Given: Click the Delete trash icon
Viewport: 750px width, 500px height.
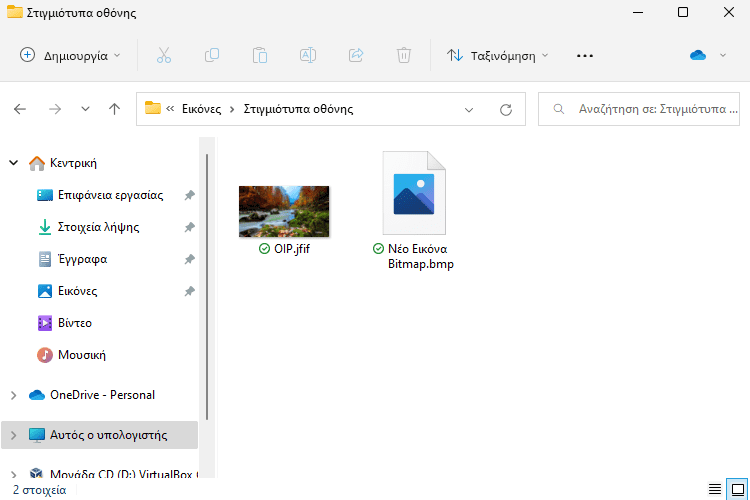Looking at the screenshot, I should 404,56.
